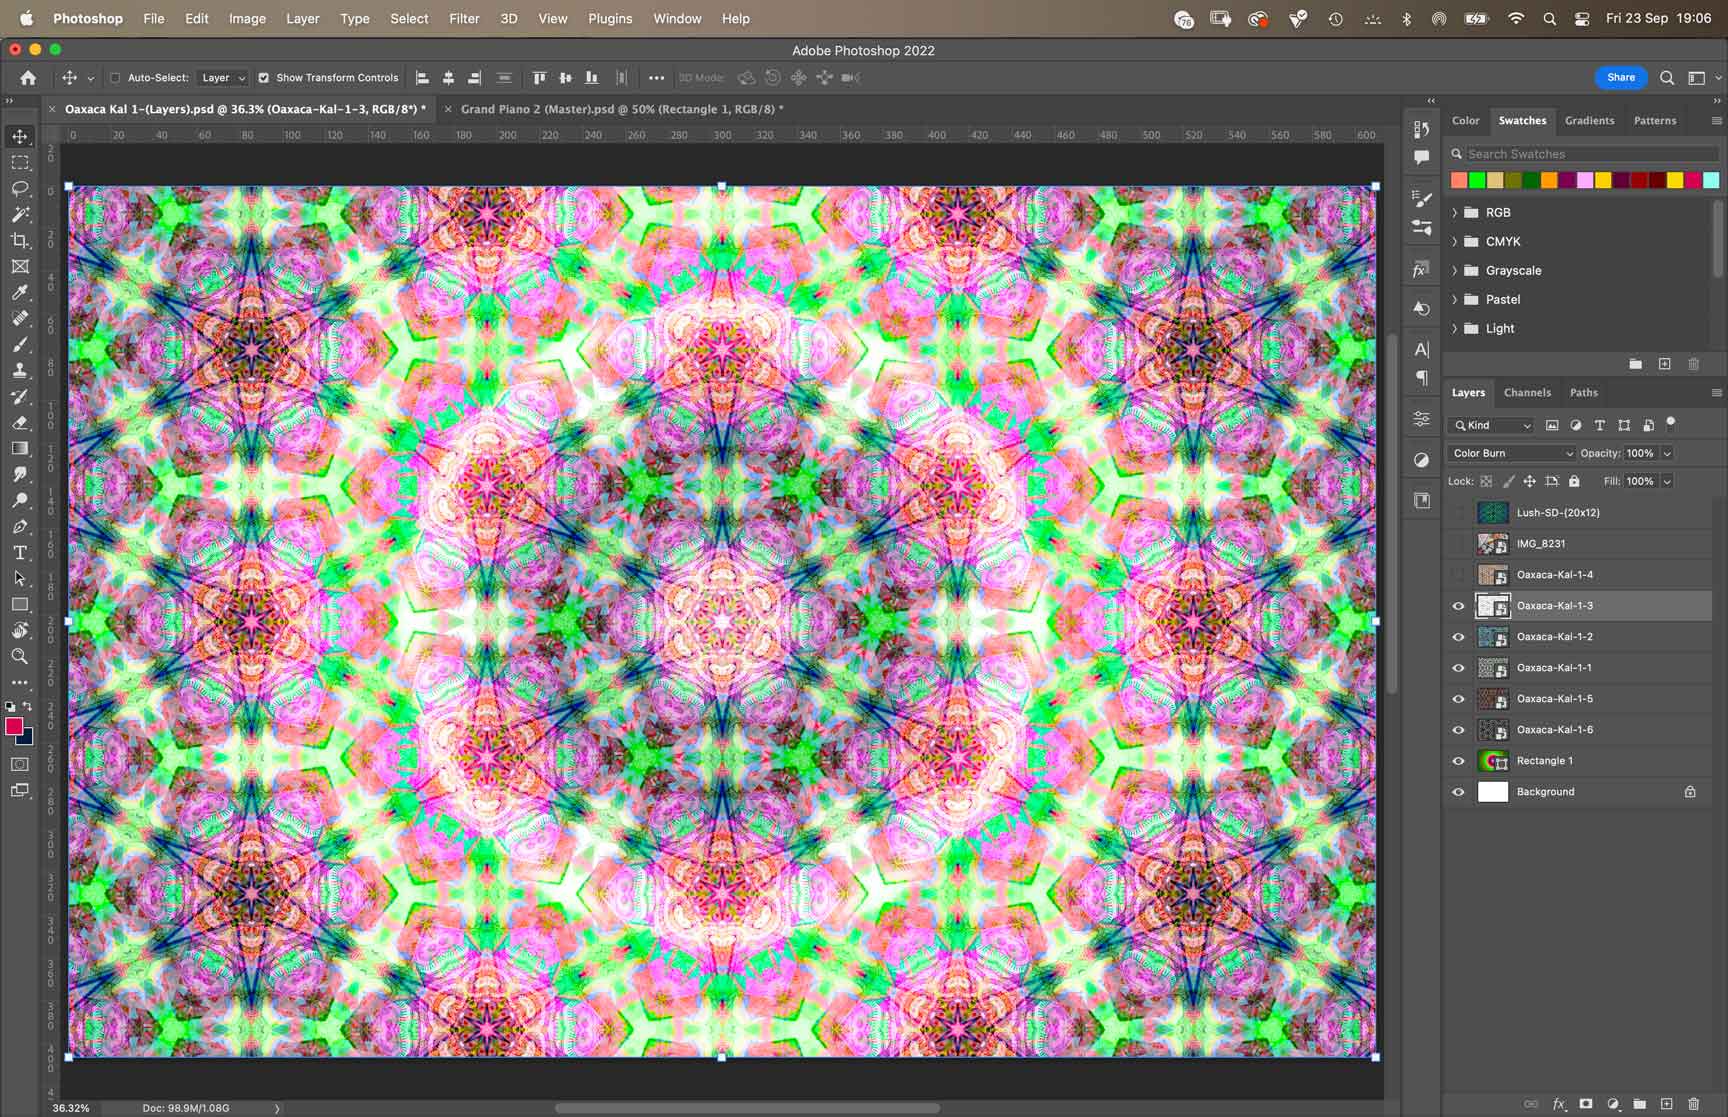Select the Crop tool
Viewport: 1728px width, 1117px height.
[20, 240]
